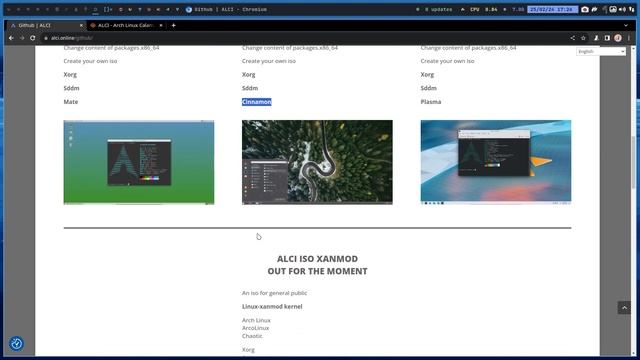Click 'An iso for general public'

point(274,293)
